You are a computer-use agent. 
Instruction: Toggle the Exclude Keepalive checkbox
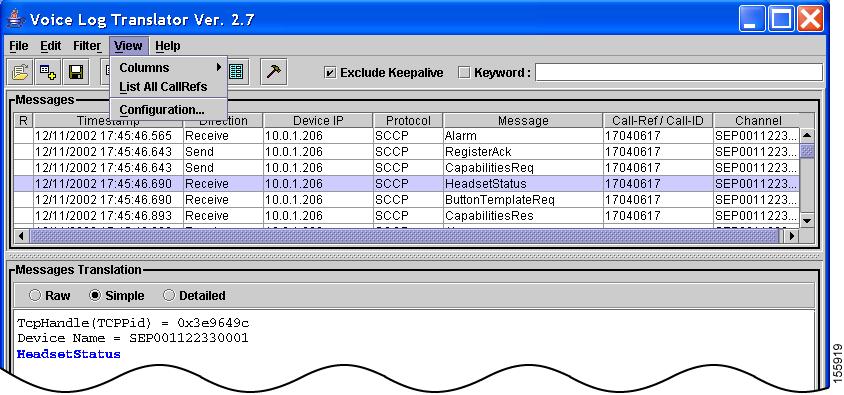pos(330,73)
